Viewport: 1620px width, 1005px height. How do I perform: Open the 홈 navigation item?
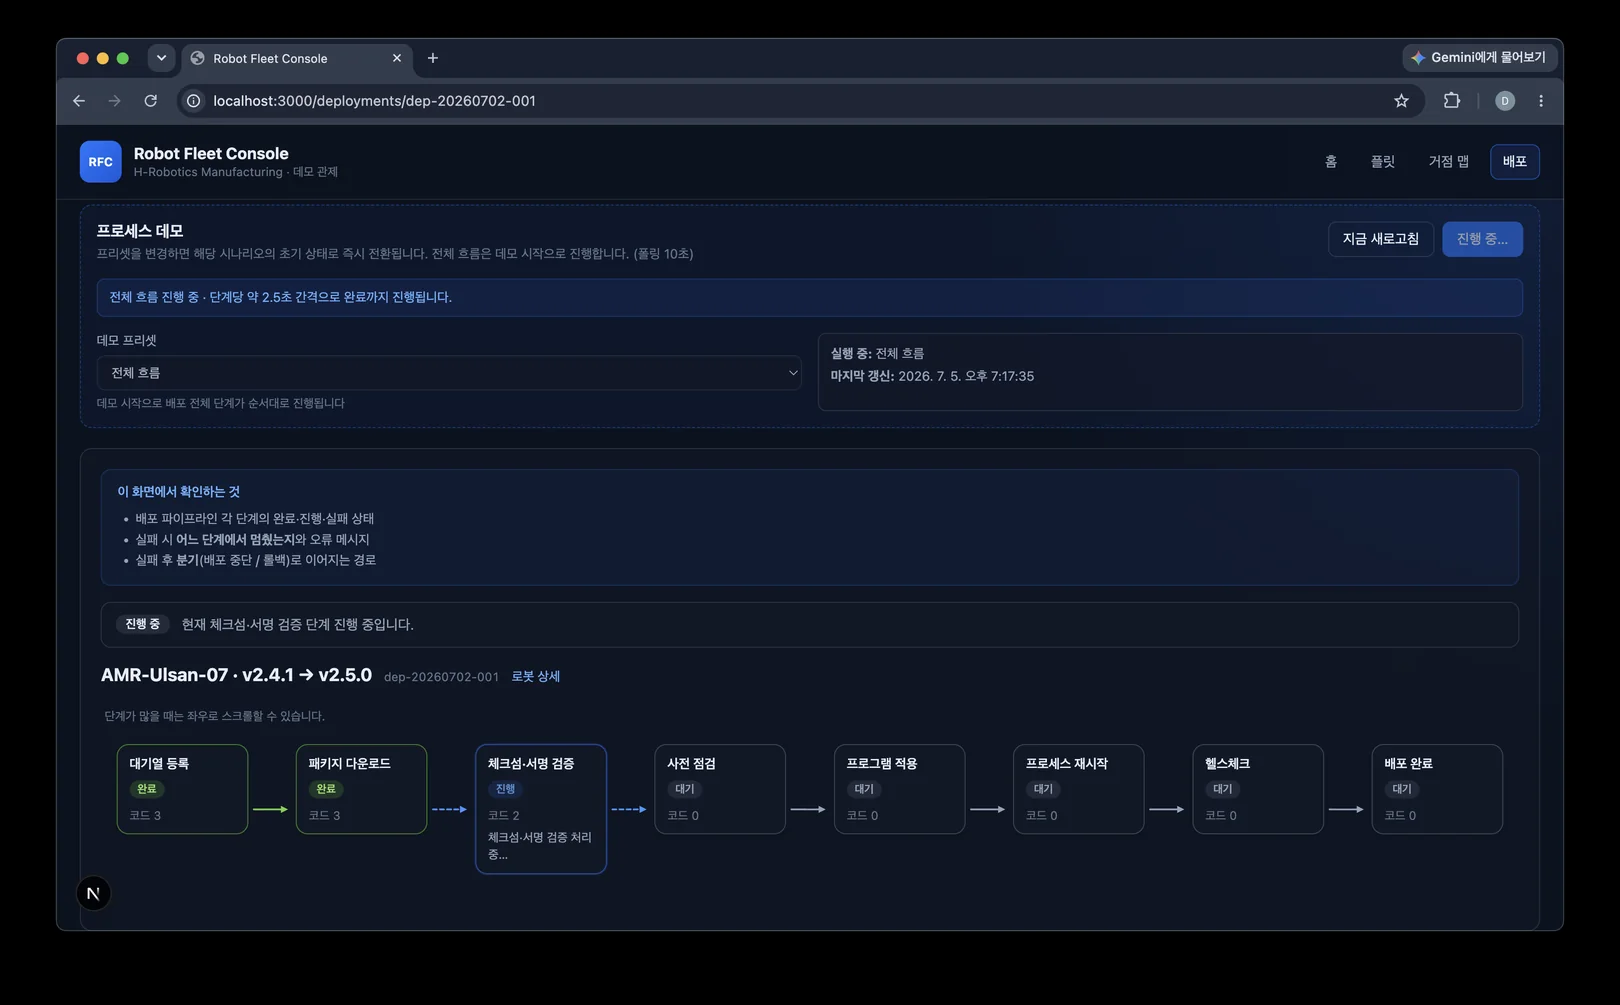(1331, 162)
